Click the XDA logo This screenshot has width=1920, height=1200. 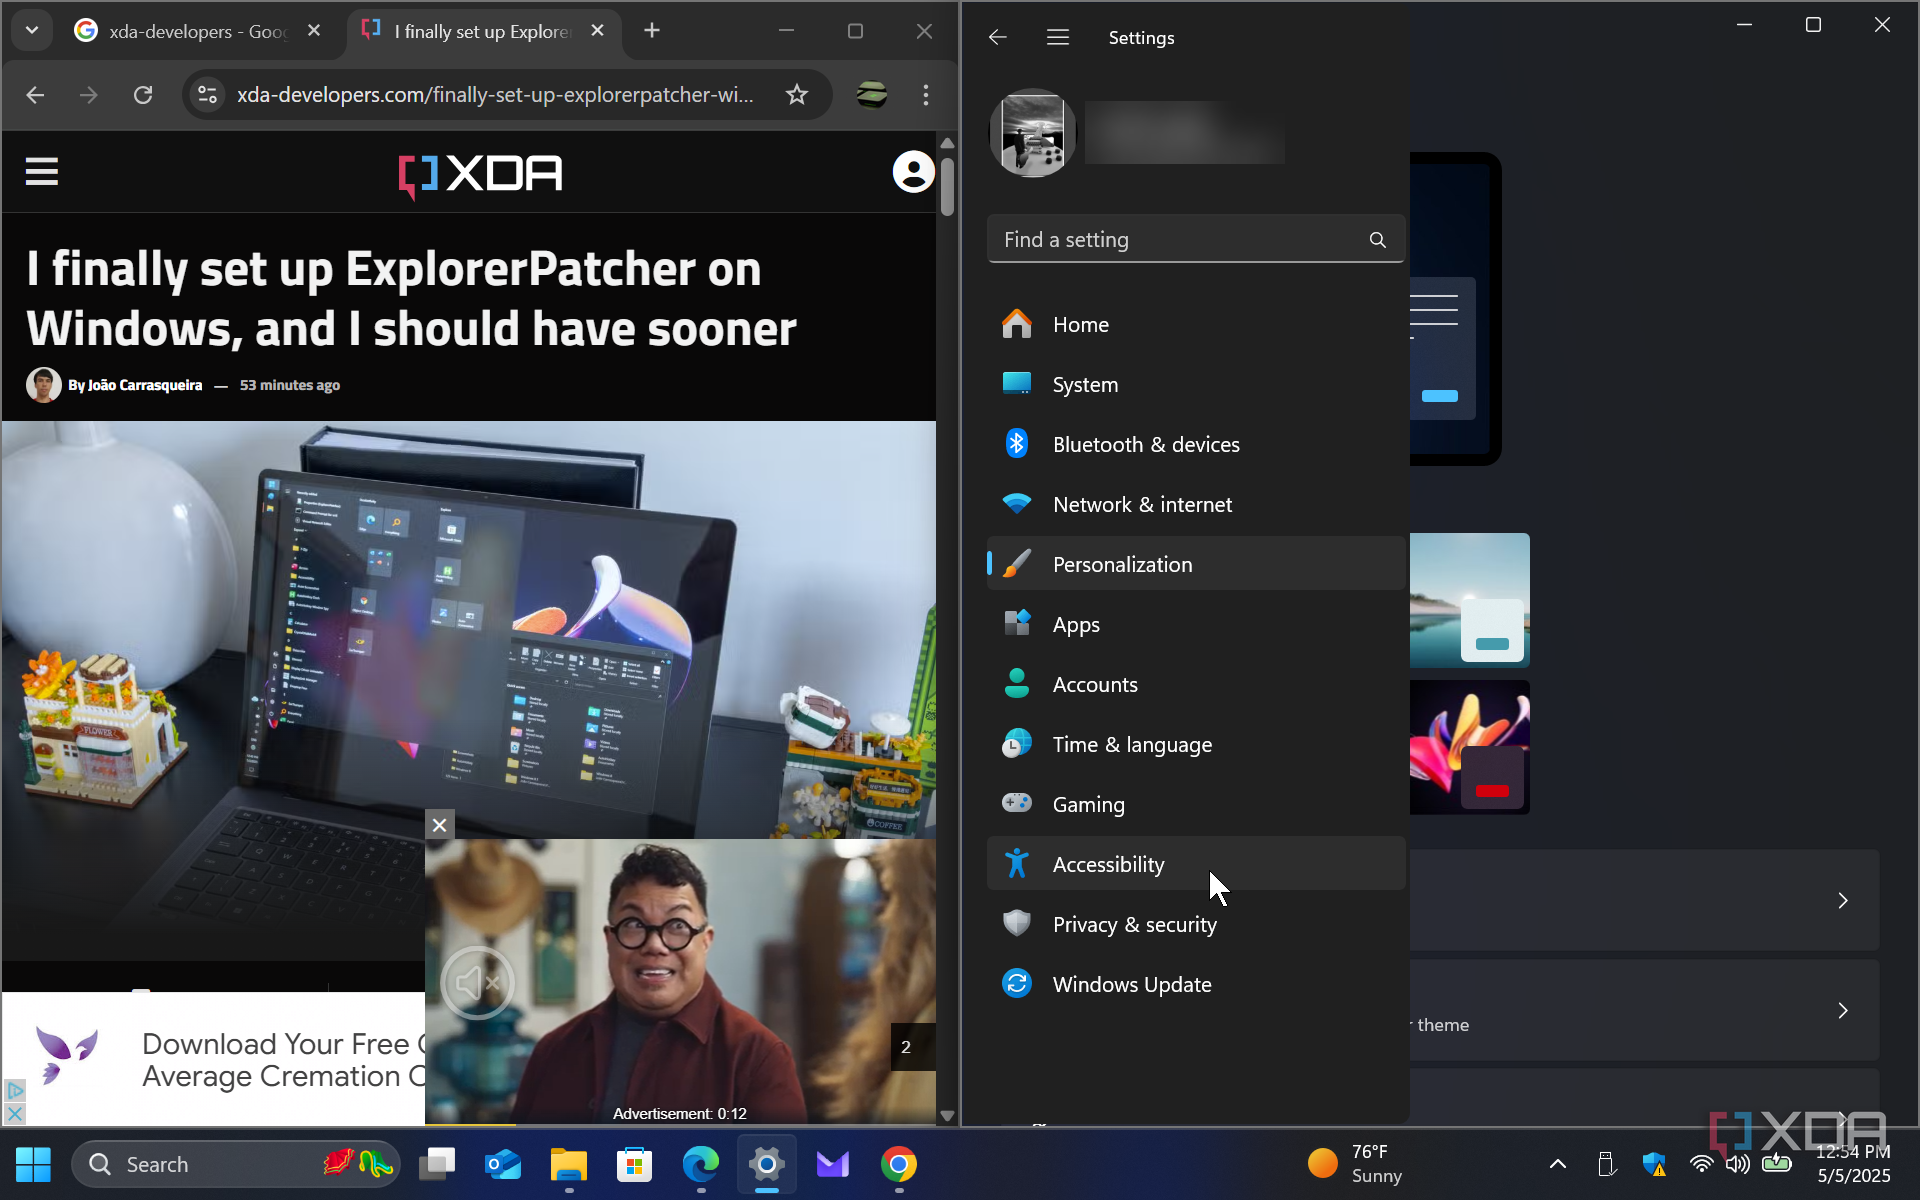(480, 175)
